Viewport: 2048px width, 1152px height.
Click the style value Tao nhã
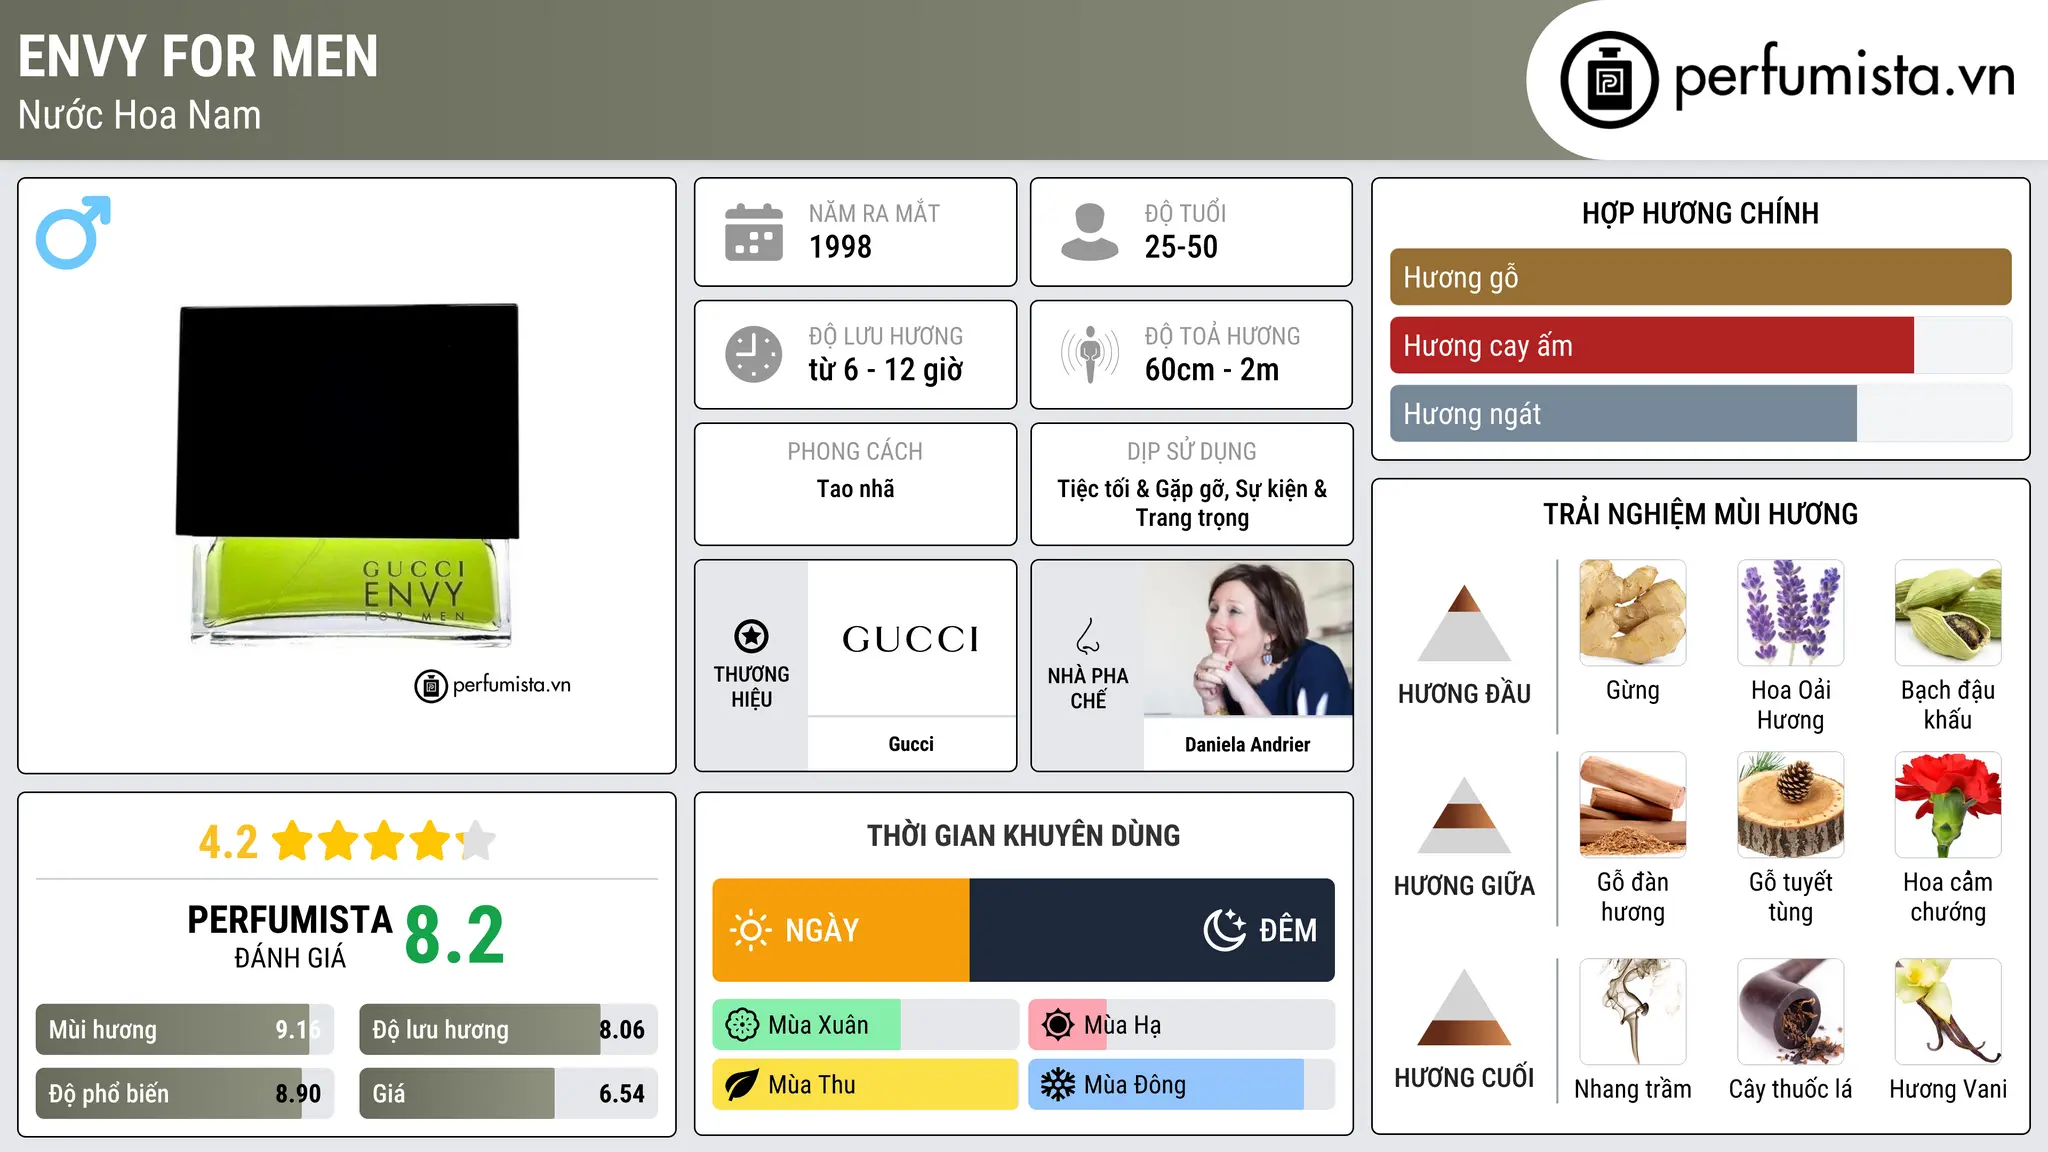click(855, 489)
